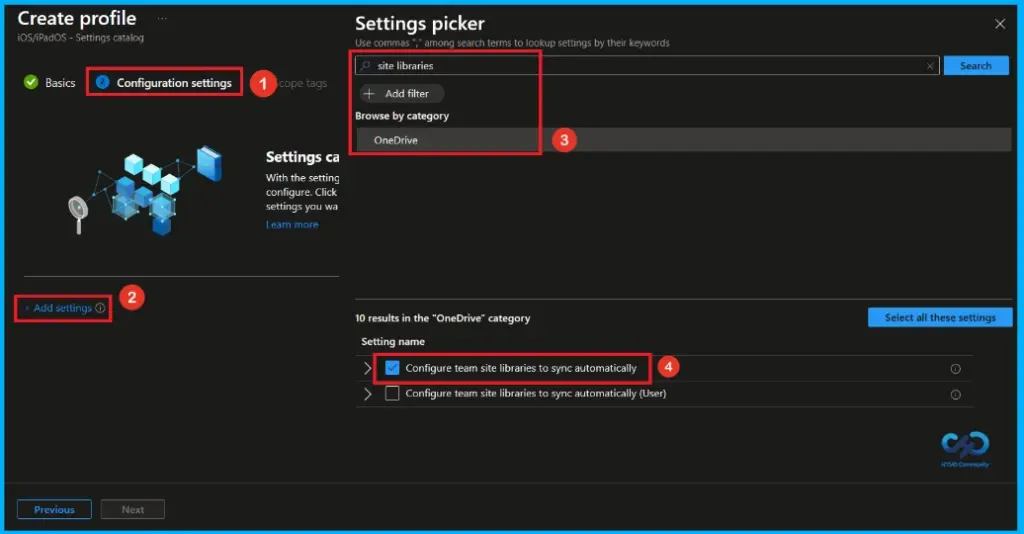Click the Add settings link
The image size is (1024, 534).
pos(62,308)
